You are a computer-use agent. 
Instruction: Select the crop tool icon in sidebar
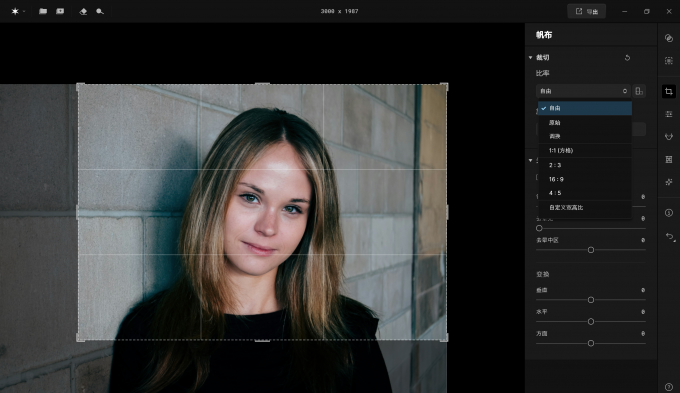click(669, 92)
